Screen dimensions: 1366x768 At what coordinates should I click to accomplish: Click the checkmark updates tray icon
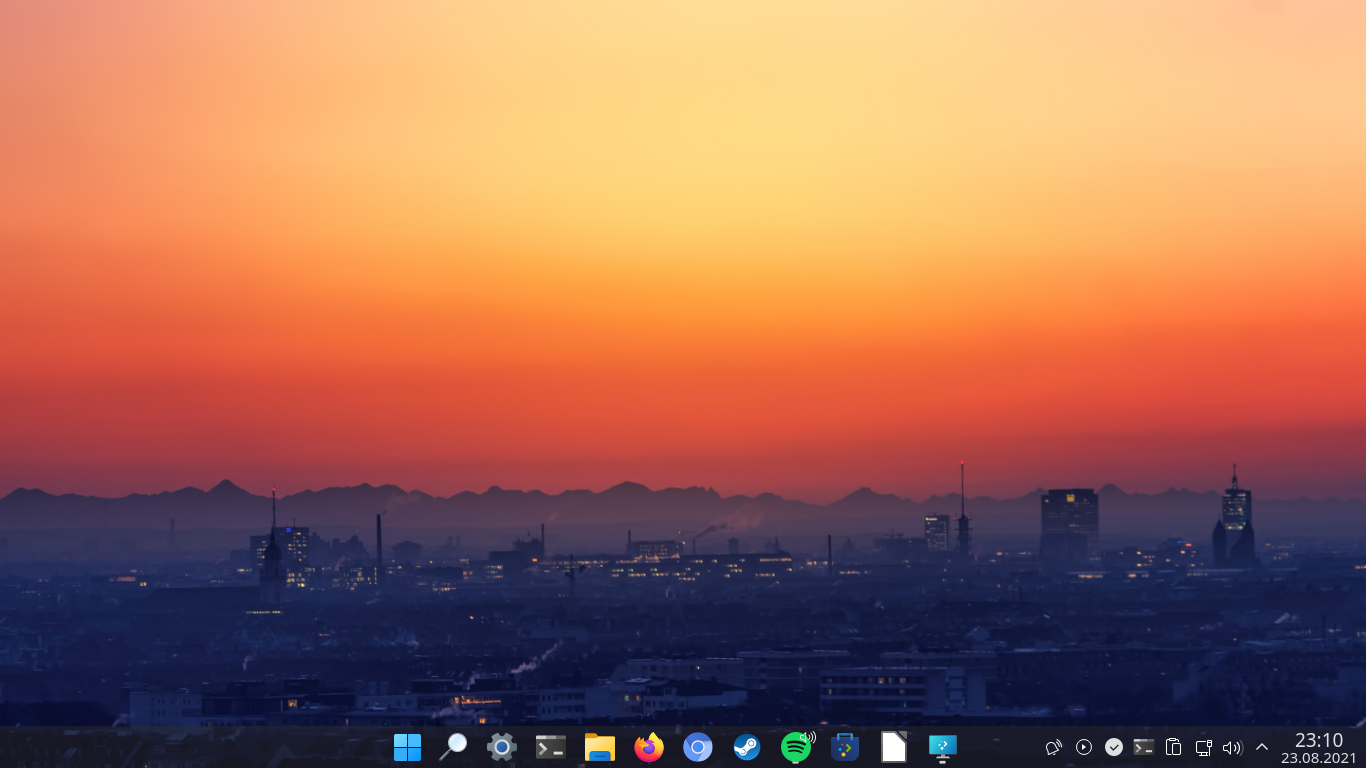(1114, 747)
